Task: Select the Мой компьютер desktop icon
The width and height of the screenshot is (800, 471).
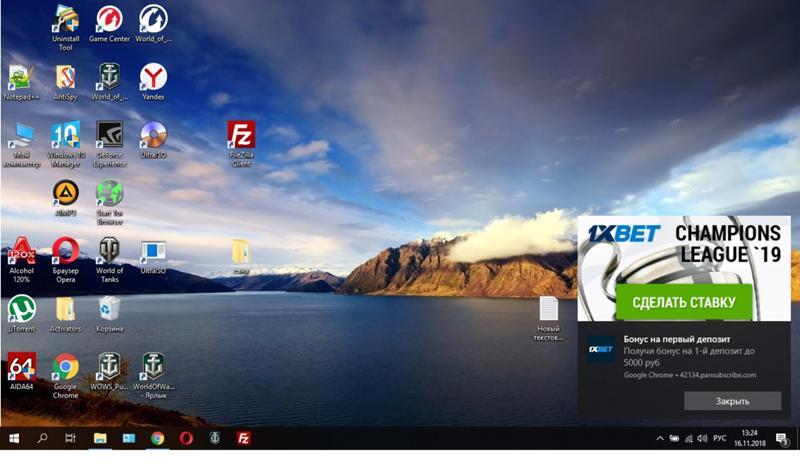Action: [x=21, y=144]
